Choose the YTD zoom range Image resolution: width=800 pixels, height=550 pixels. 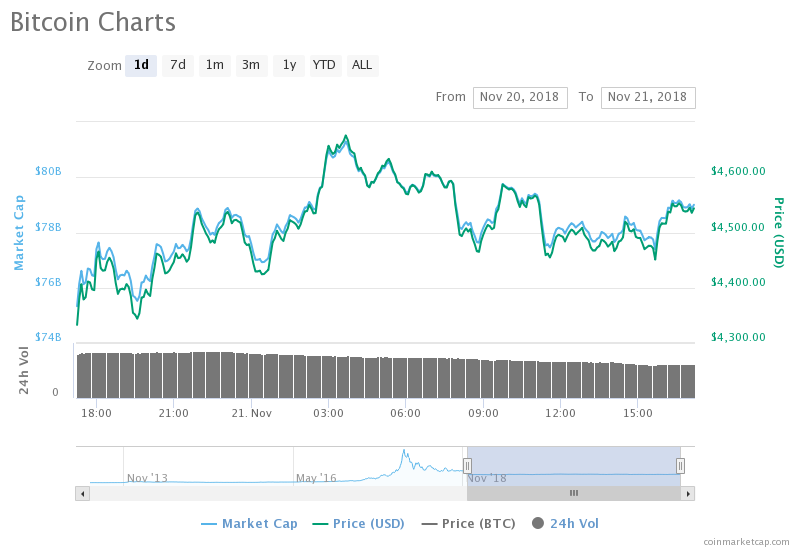(x=326, y=65)
